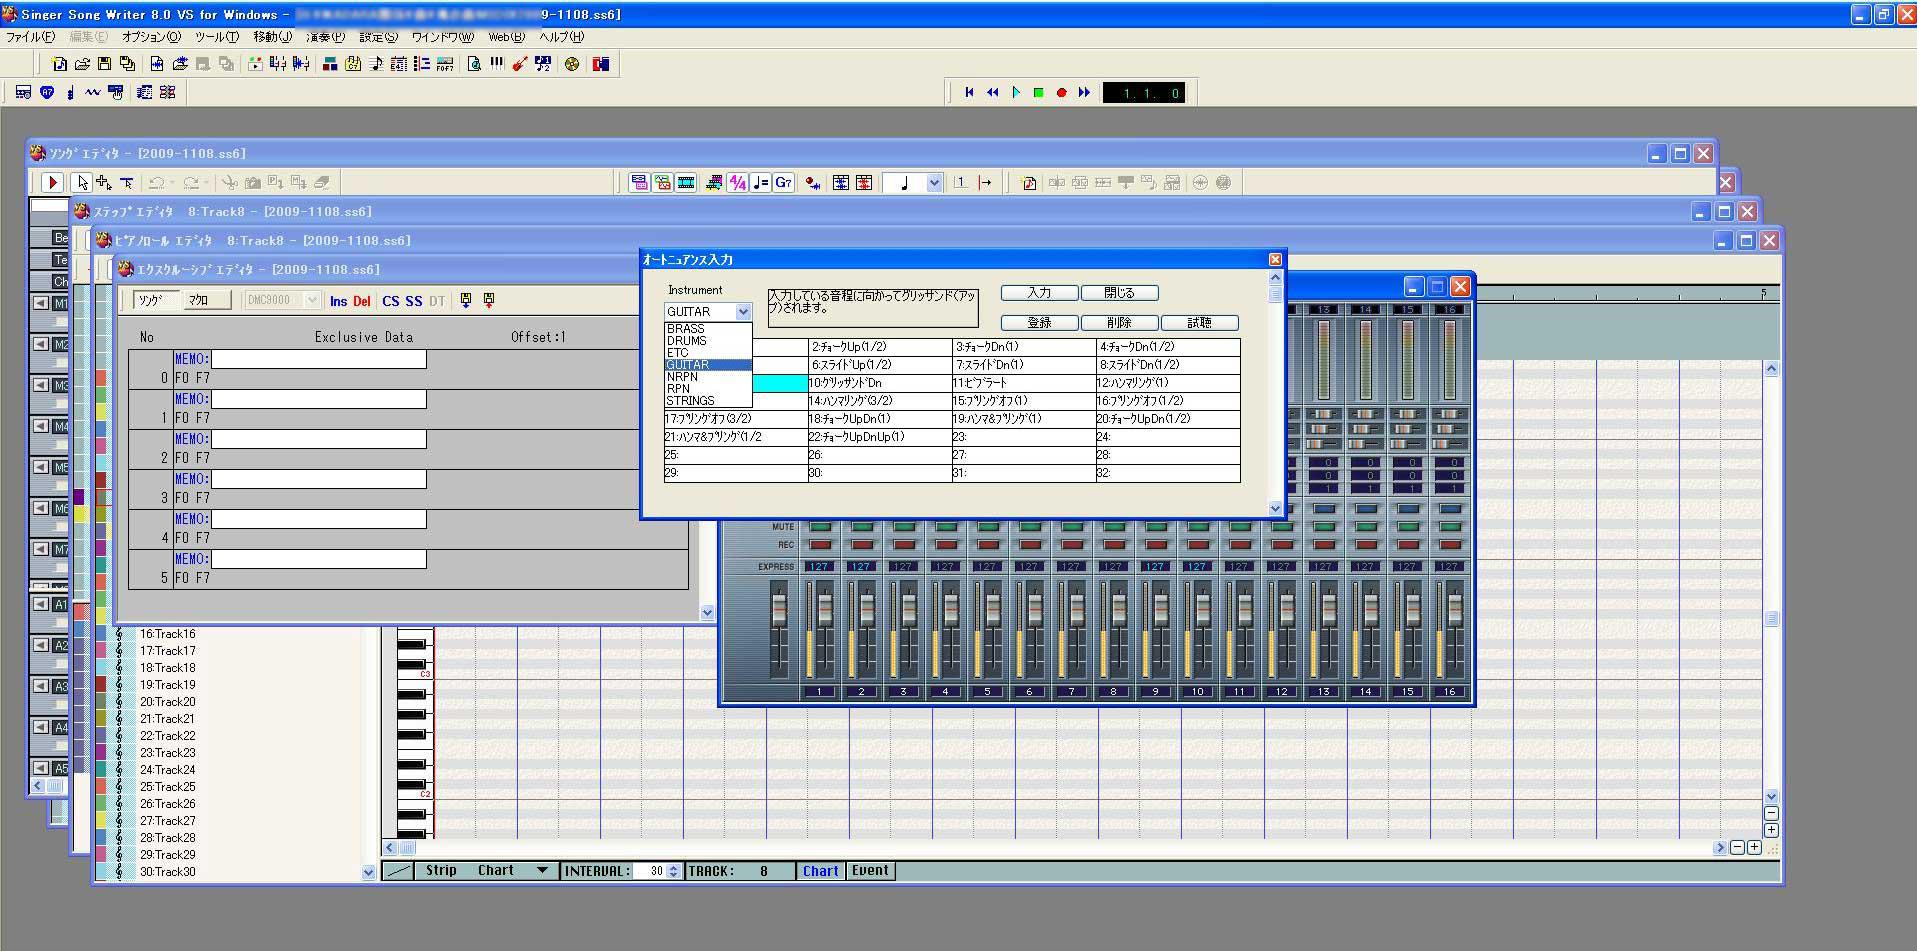Viewport: 1917px width, 951px height.
Task: Toggle REC for mixer channel 13
Action: click(x=1324, y=545)
